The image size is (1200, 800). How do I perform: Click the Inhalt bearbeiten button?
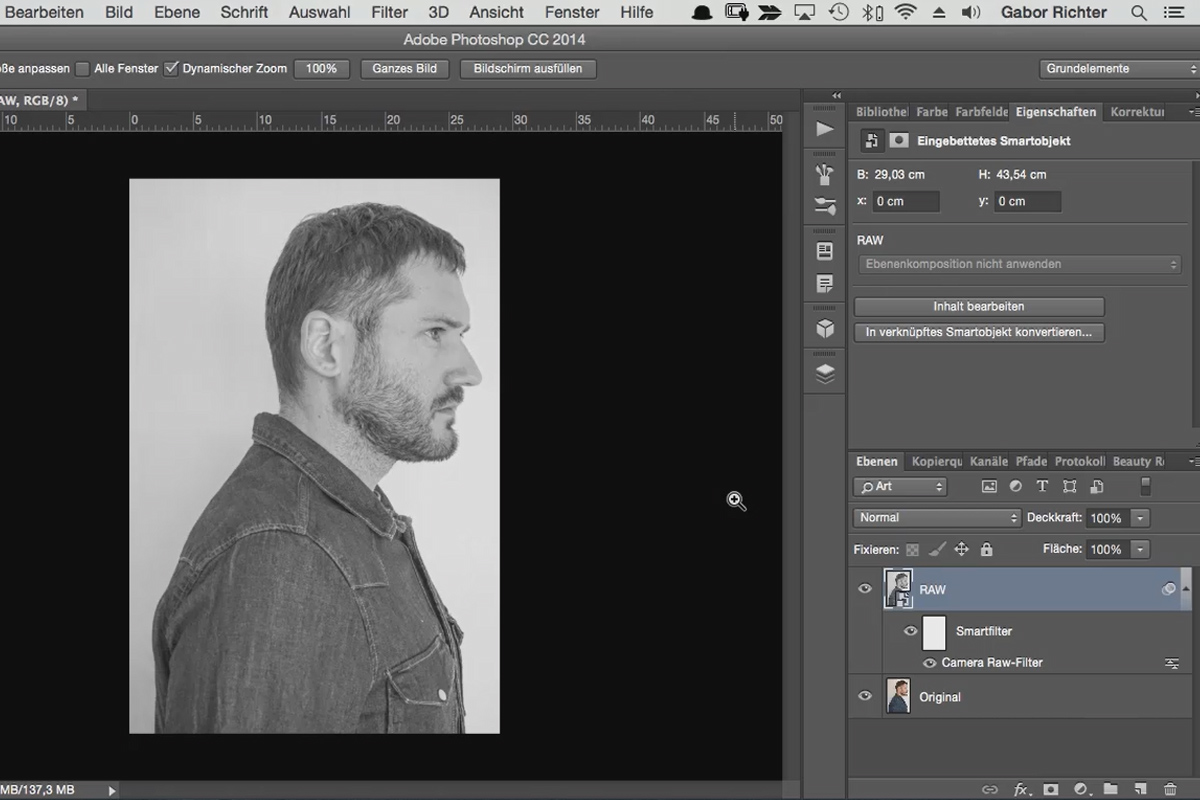[979, 307]
